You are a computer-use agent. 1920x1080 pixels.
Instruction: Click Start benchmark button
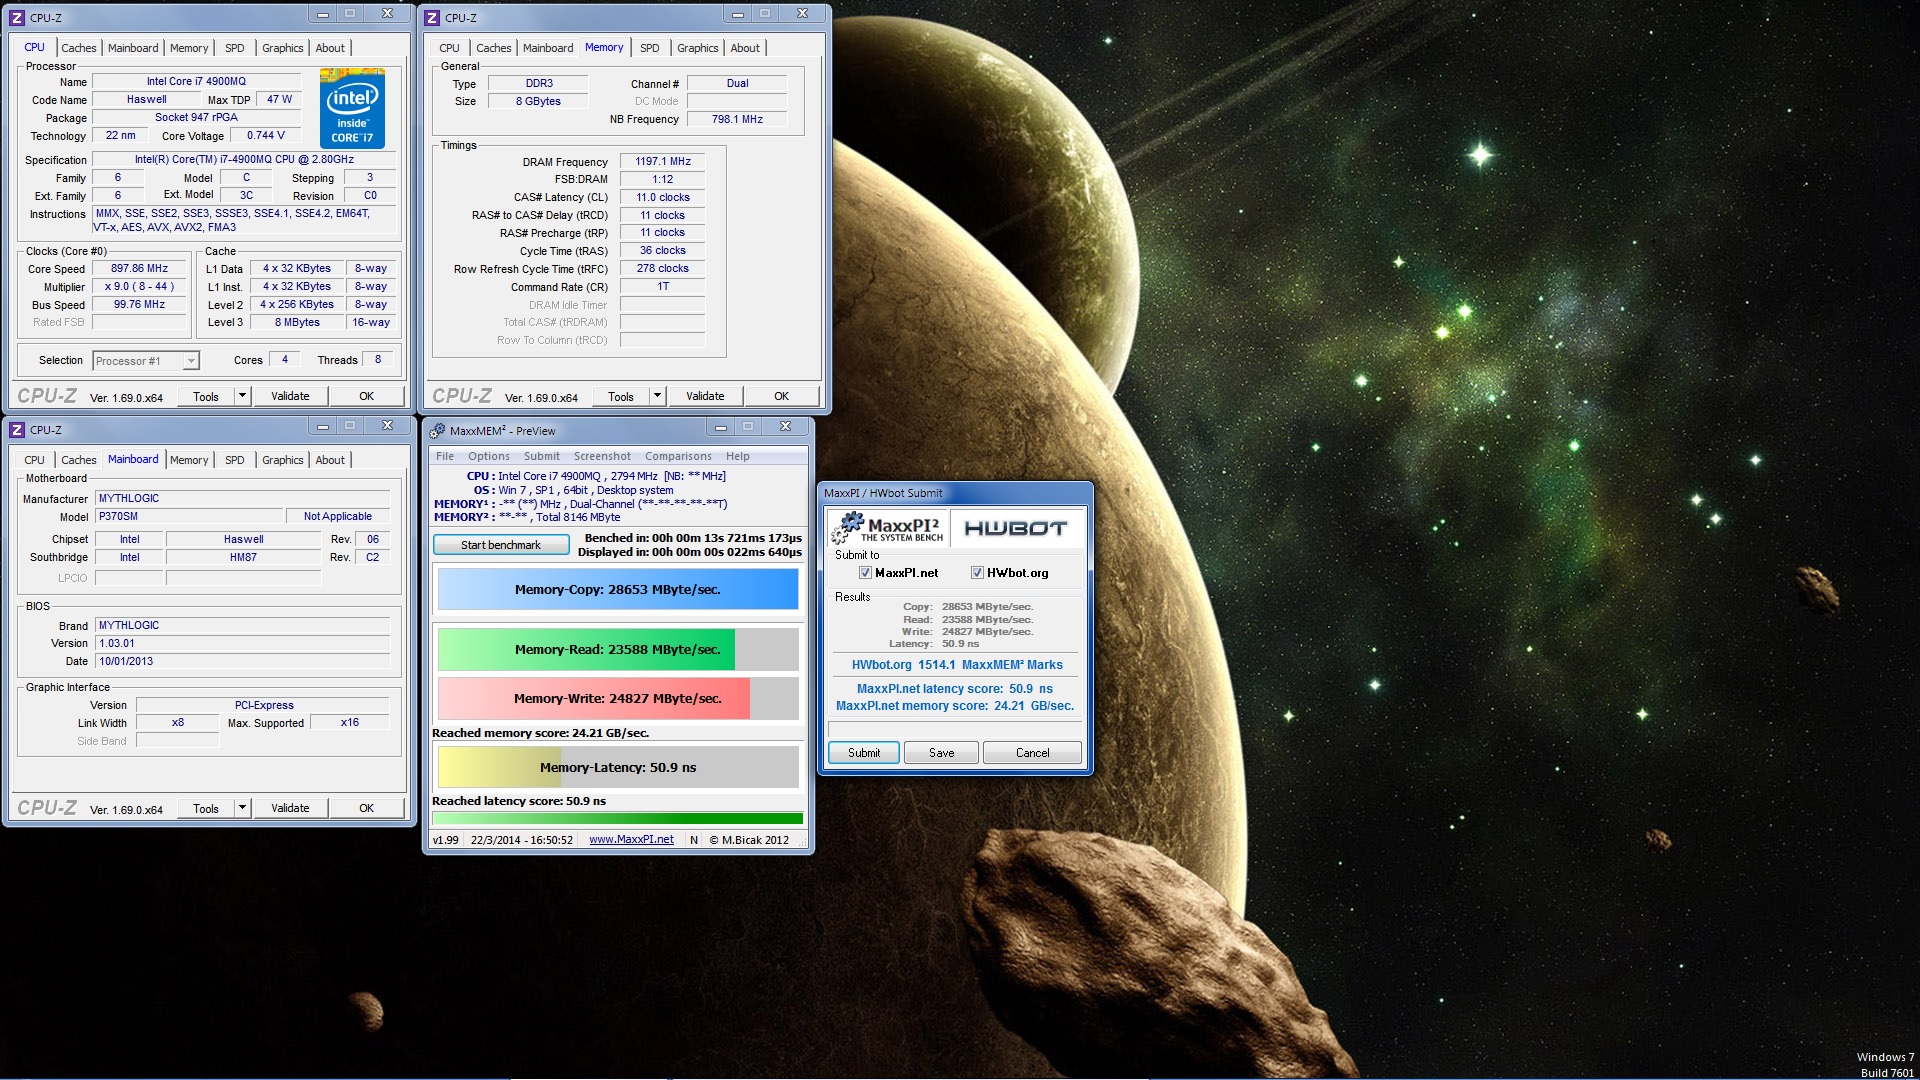(501, 545)
